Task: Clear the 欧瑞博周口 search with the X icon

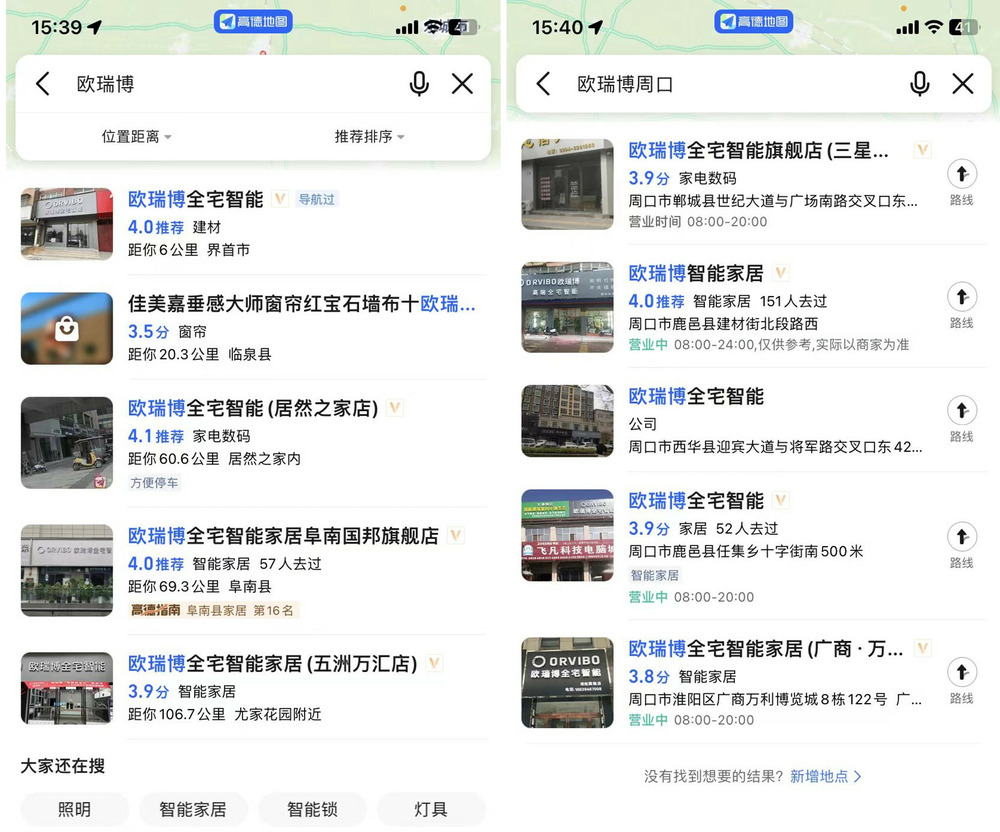Action: tap(963, 84)
